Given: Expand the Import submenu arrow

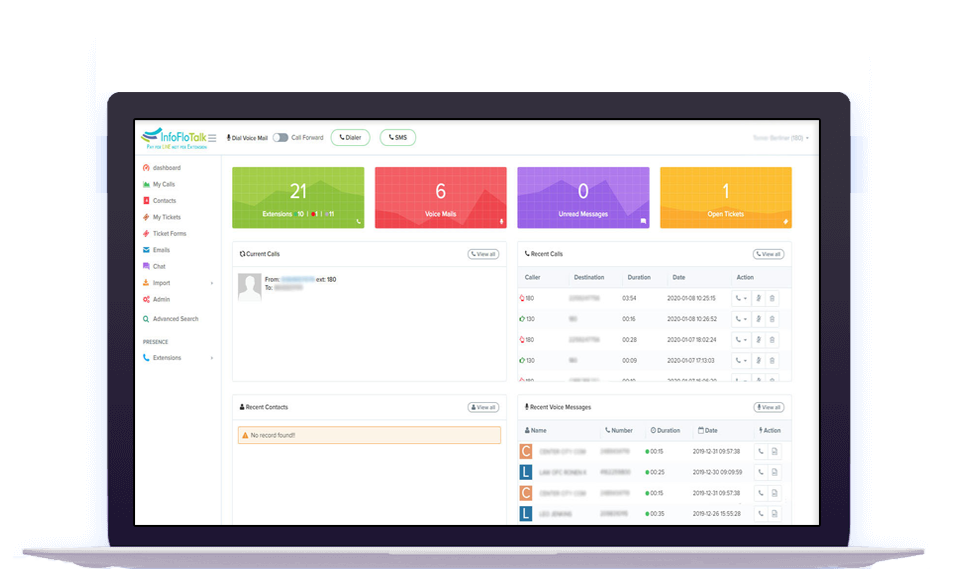Looking at the screenshot, I should click(x=212, y=283).
